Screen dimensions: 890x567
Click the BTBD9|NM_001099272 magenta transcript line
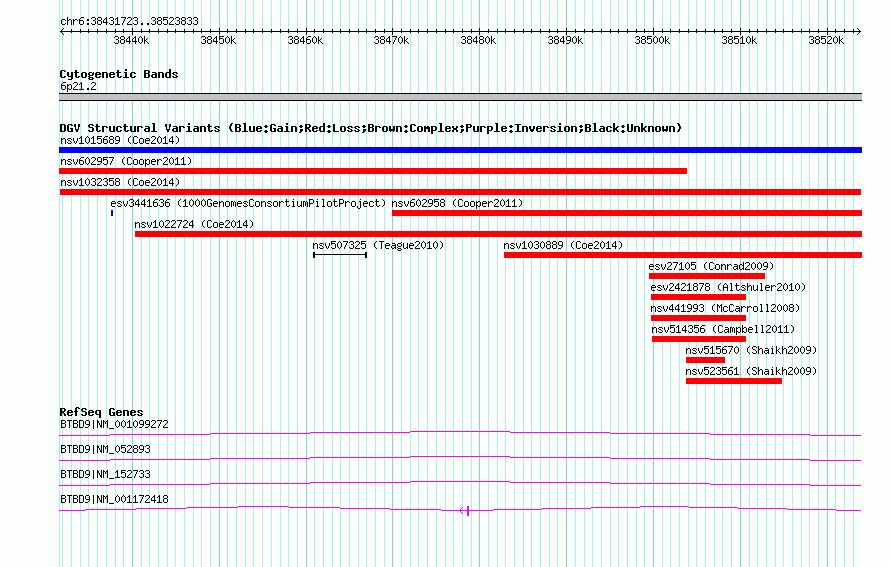click(x=460, y=434)
